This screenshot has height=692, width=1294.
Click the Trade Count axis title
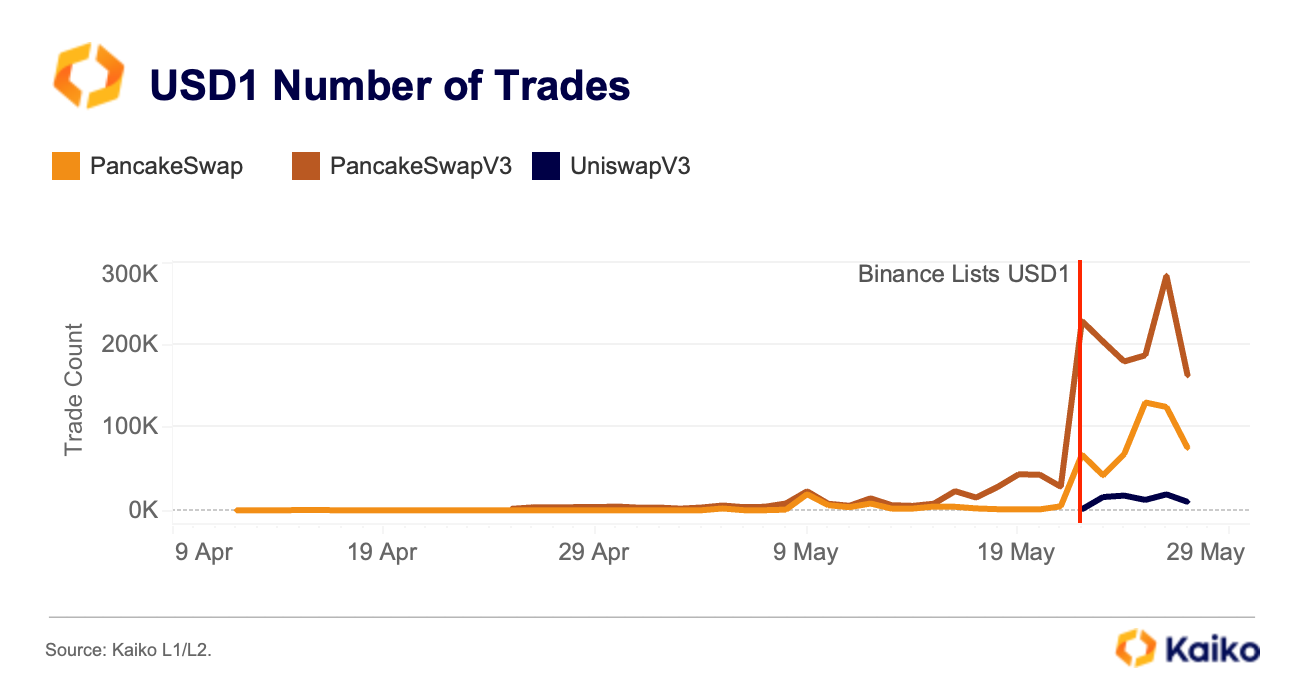74,389
